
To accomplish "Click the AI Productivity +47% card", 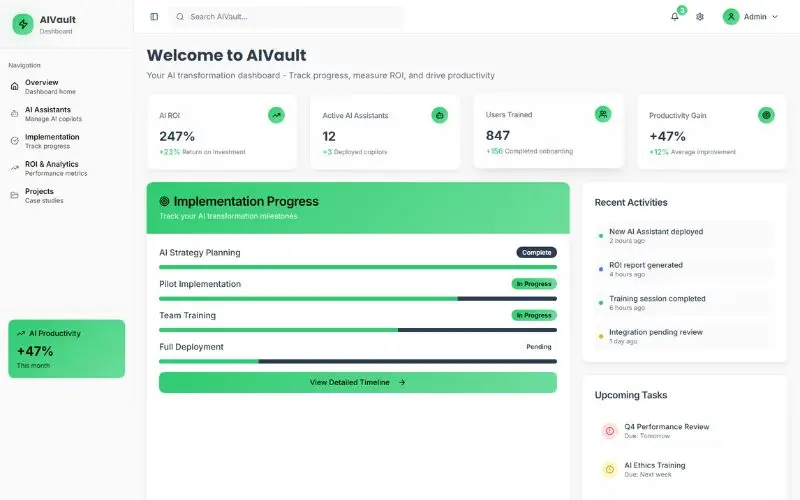I will pyautogui.click(x=66, y=349).
